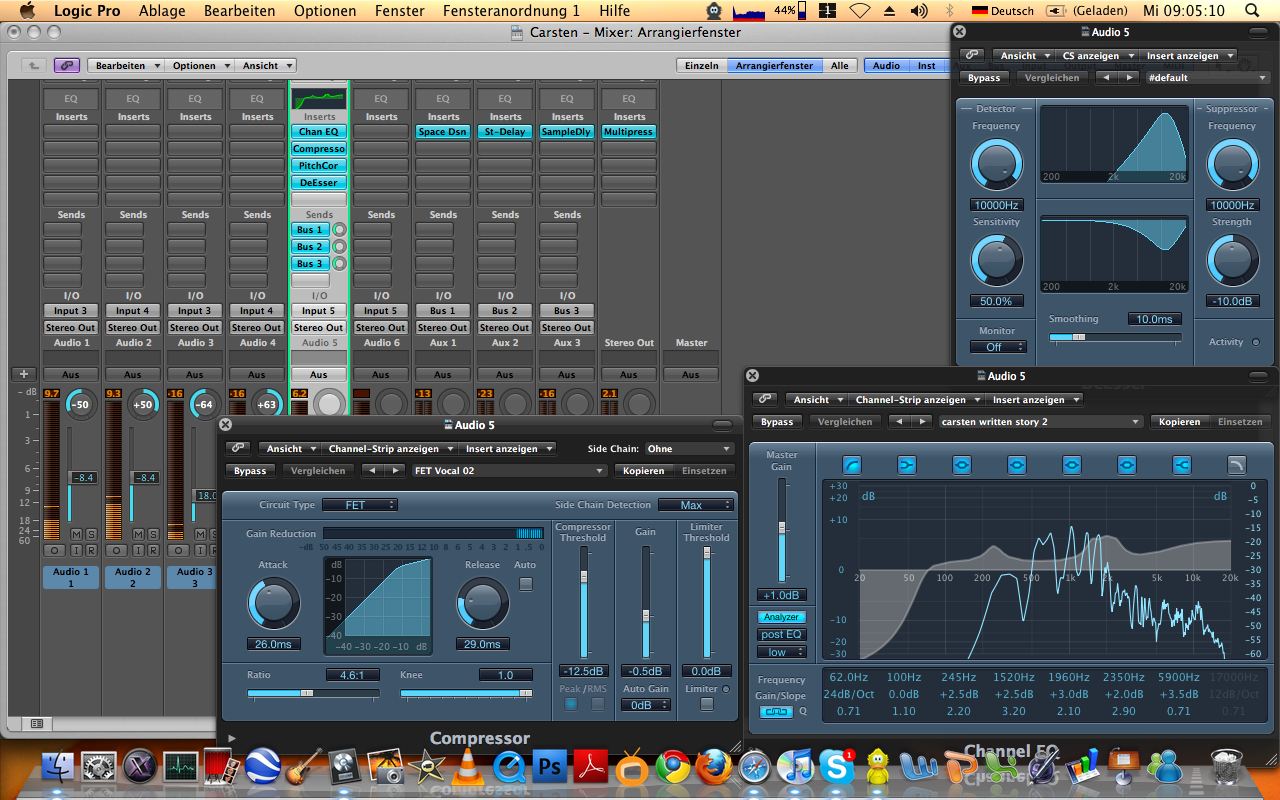Launch VLC cone icon in Dock

[466, 767]
